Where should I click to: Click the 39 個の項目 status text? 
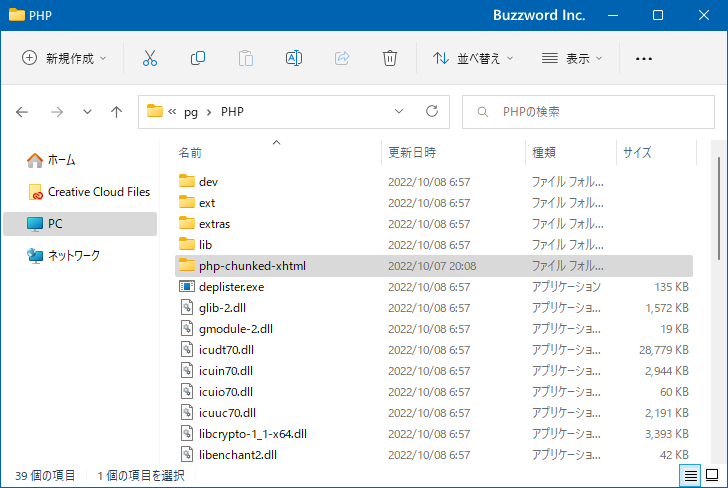(x=45, y=475)
